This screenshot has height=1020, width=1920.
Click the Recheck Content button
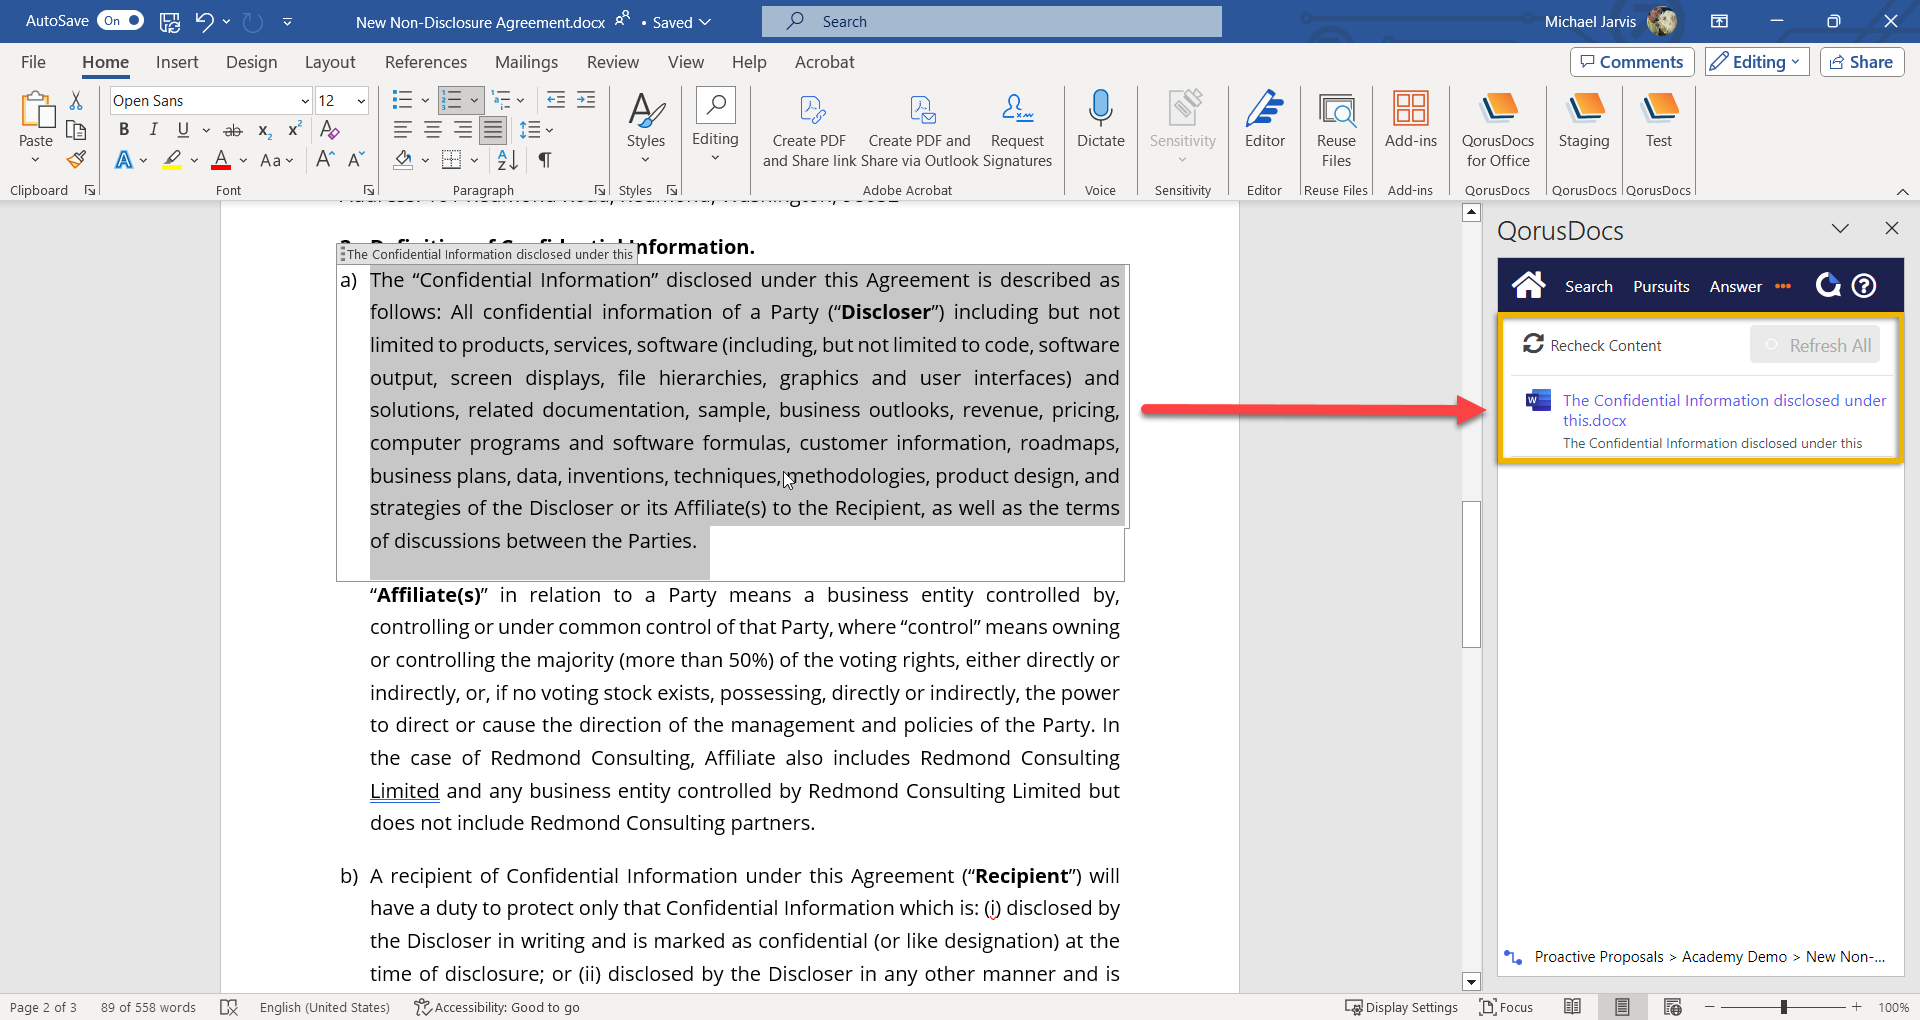tap(1592, 345)
